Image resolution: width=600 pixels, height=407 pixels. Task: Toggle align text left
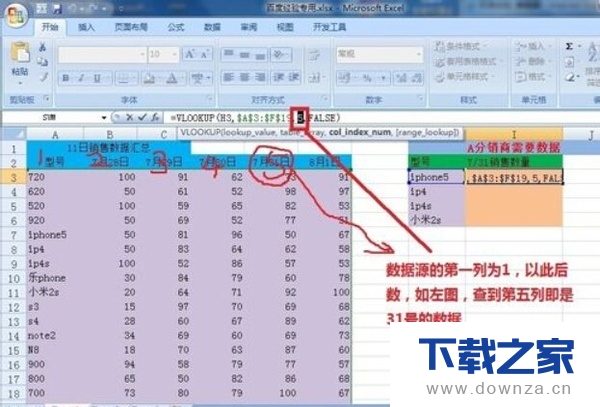228,78
